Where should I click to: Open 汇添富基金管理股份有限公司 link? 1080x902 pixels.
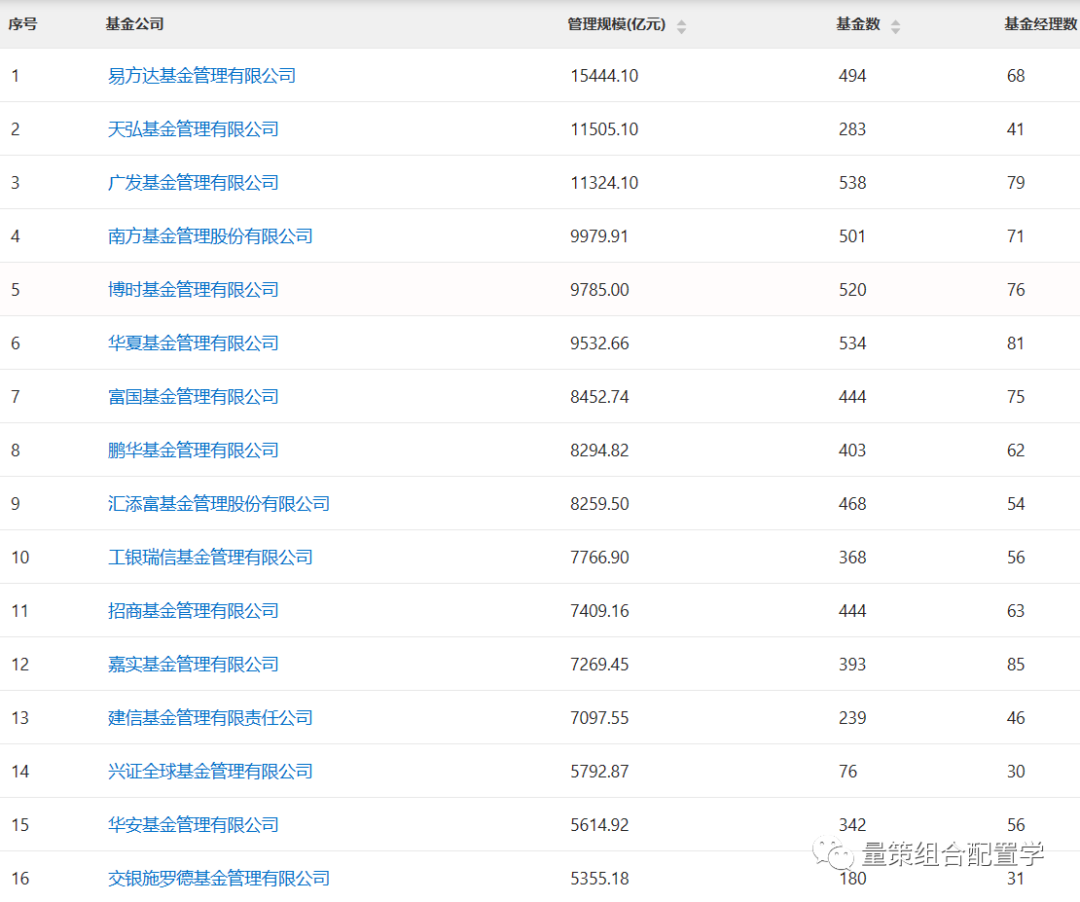coord(219,504)
